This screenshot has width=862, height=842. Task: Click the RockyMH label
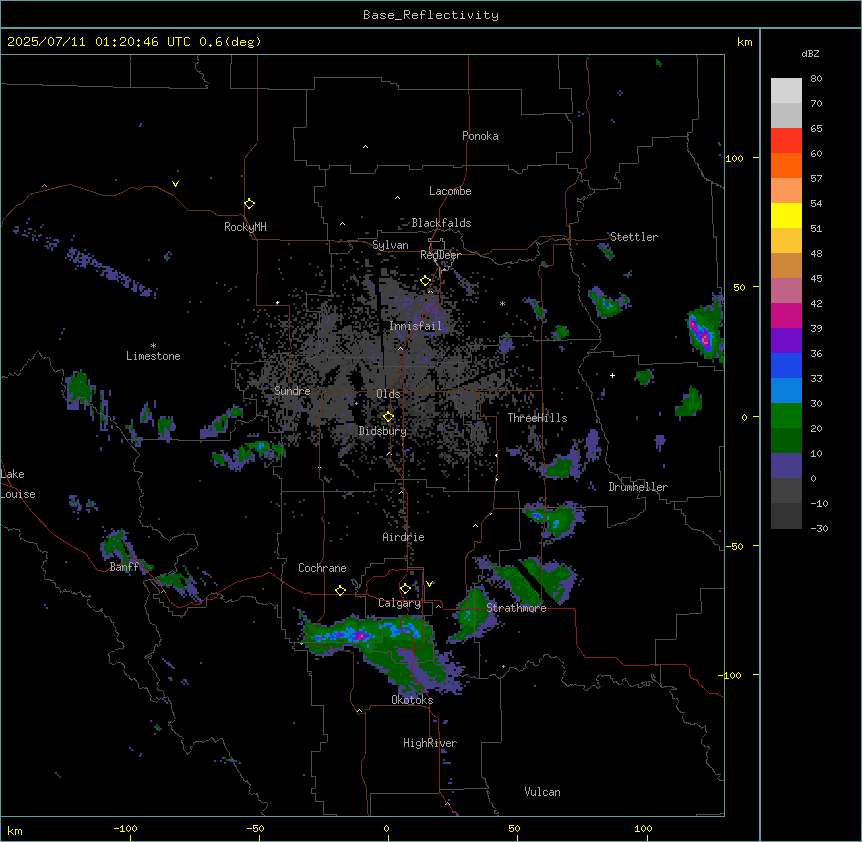[245, 227]
